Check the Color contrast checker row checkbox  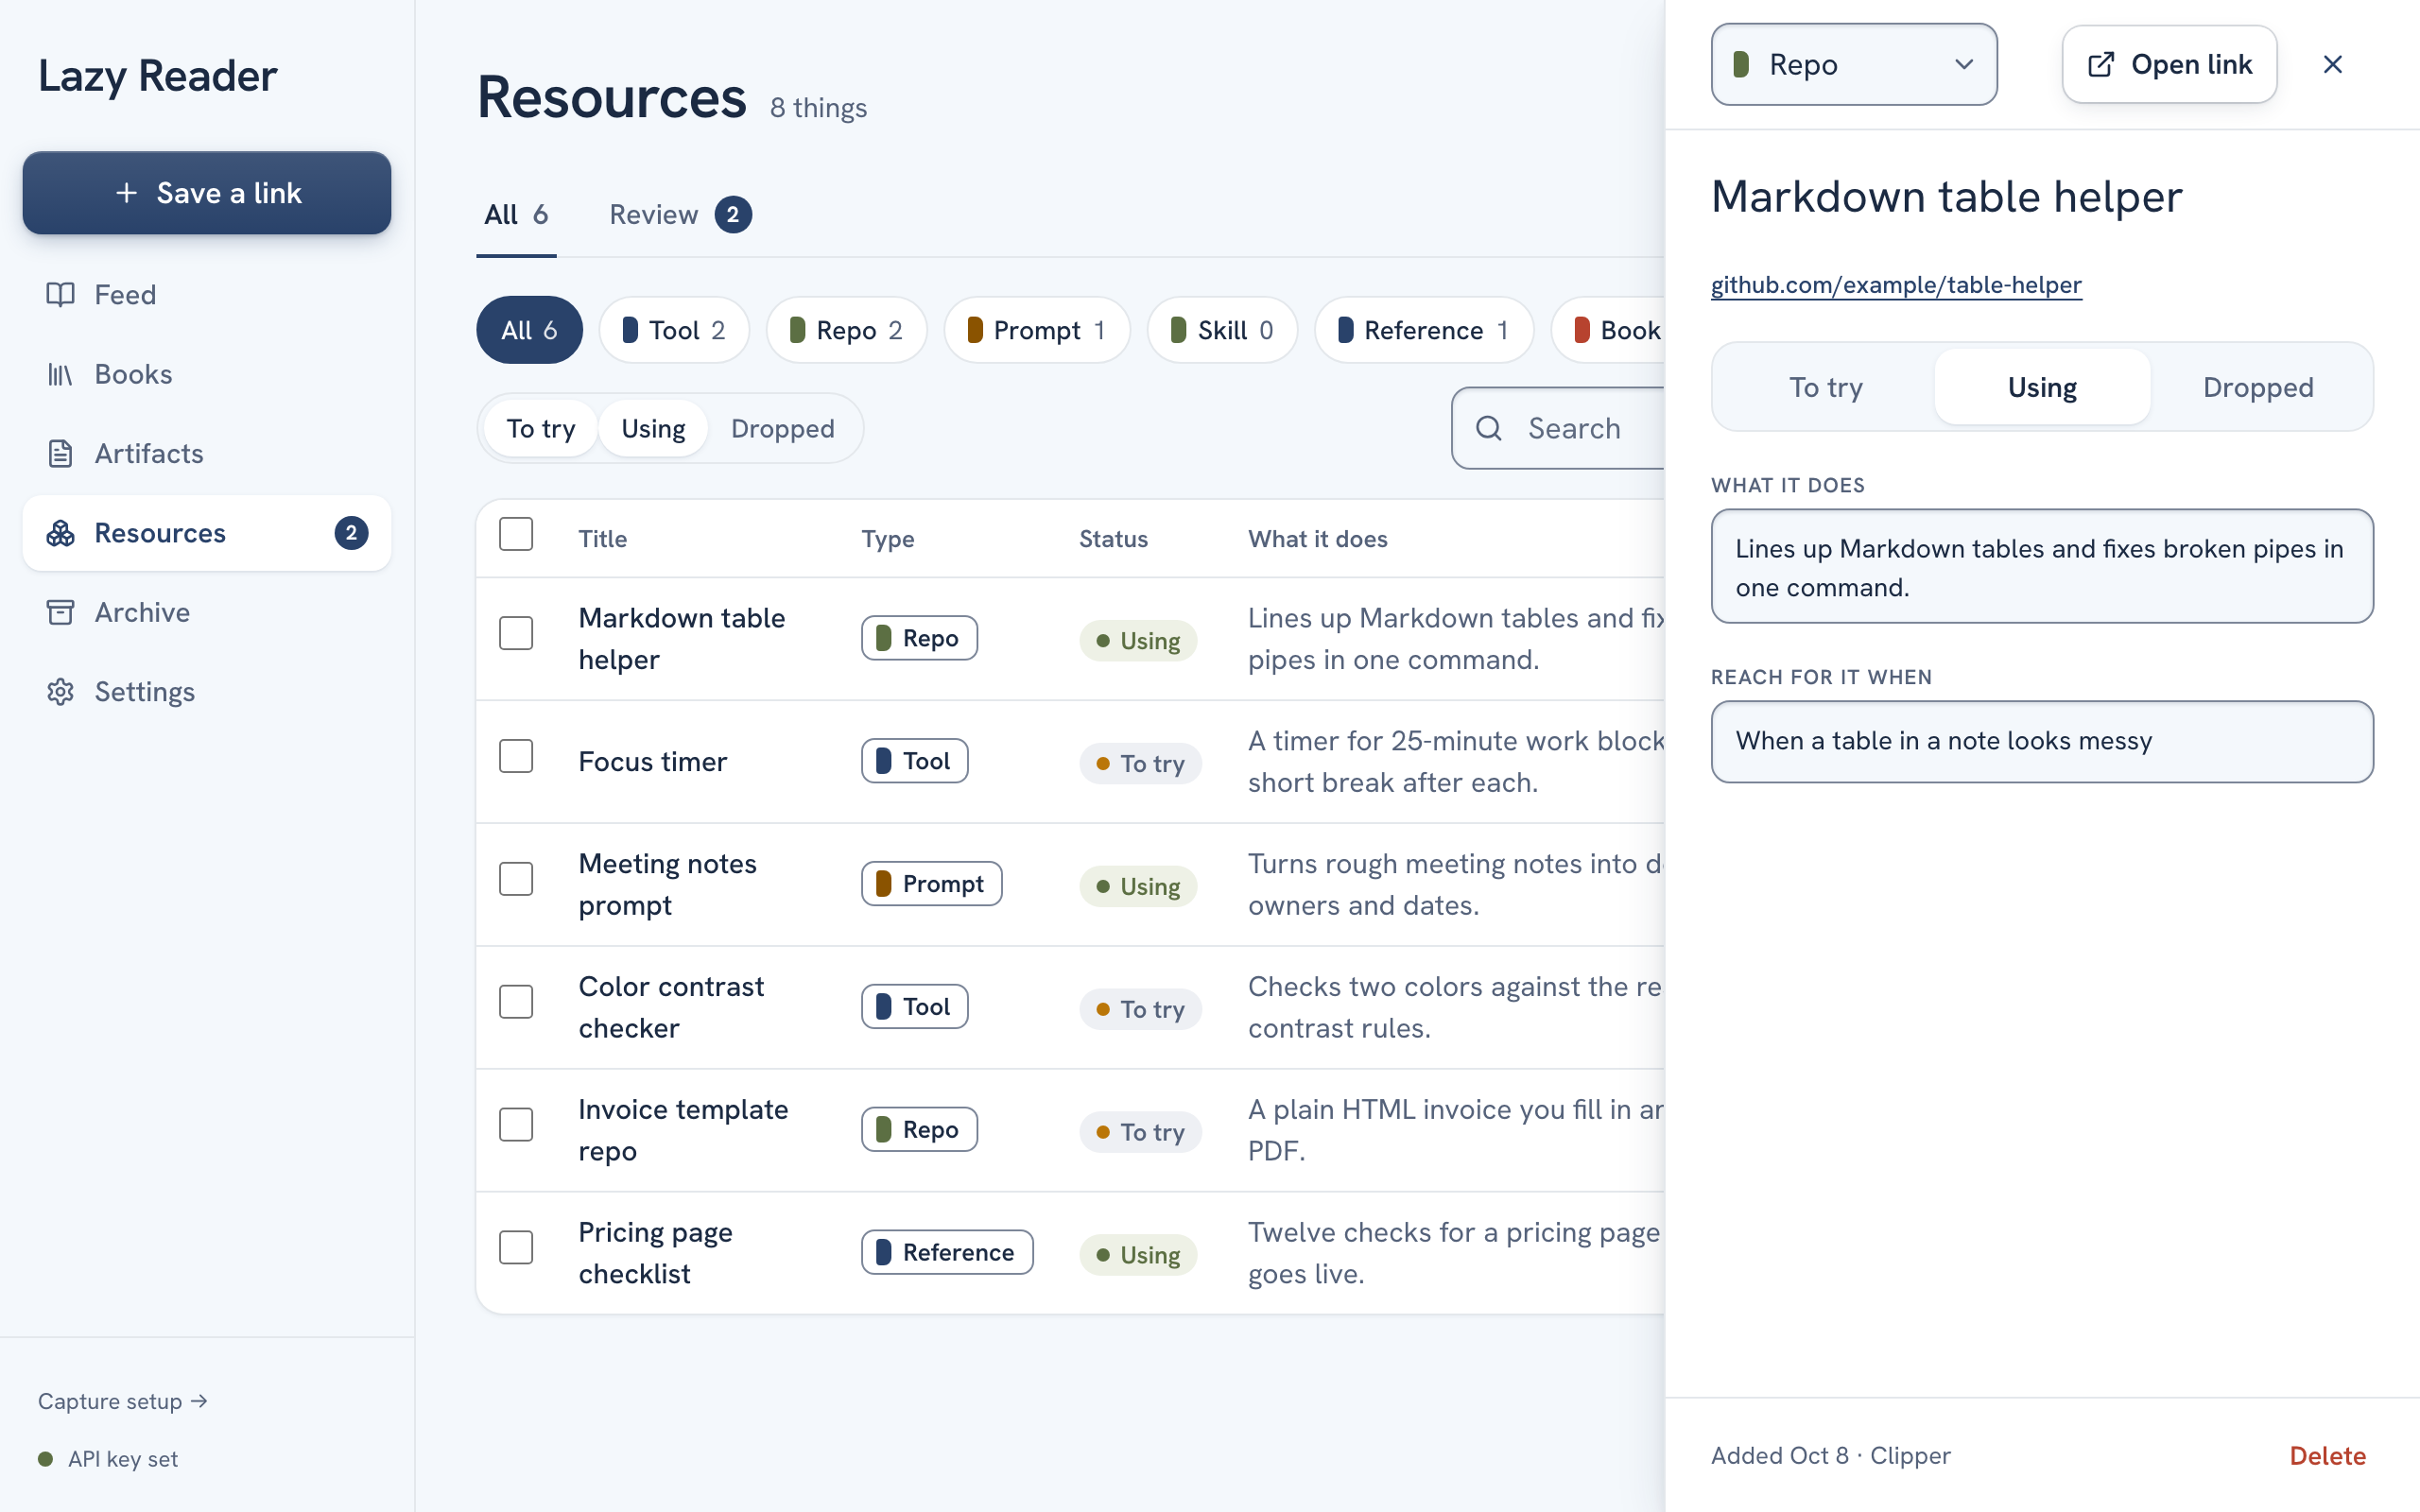pyautogui.click(x=516, y=1002)
